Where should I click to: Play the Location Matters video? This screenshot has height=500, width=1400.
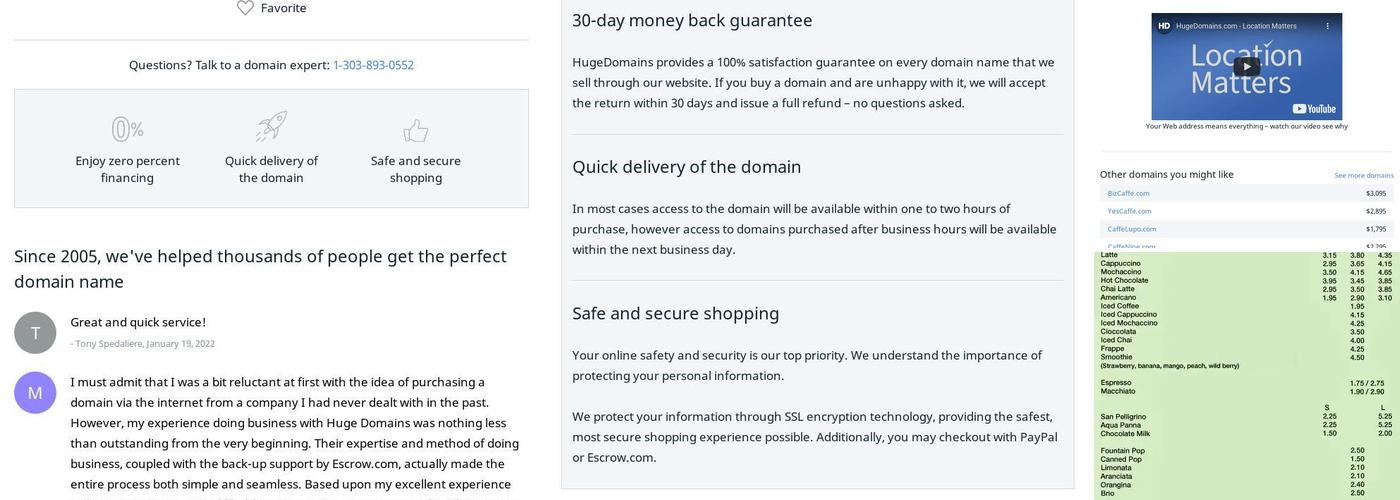pos(1246,67)
